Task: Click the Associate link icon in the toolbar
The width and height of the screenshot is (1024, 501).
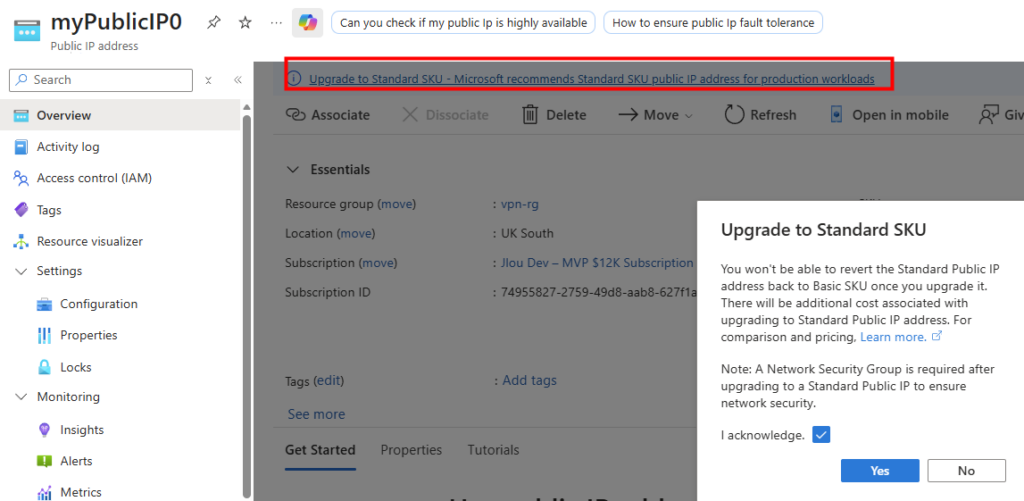Action: 296,115
